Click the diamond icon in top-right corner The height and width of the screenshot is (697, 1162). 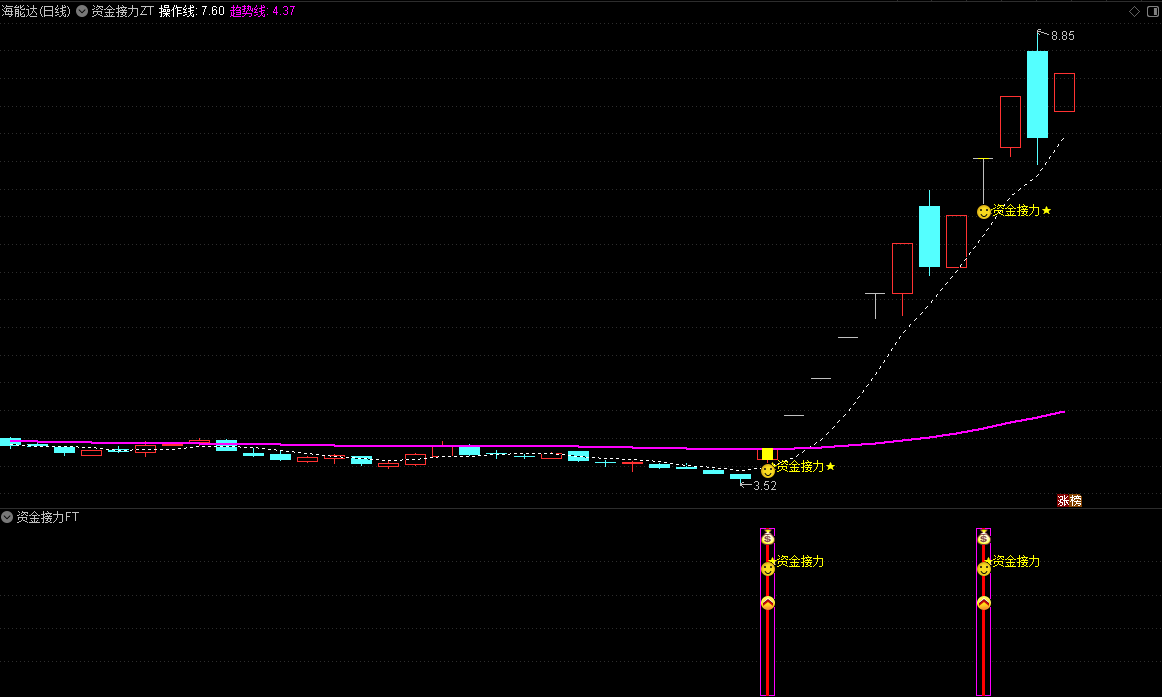[1134, 11]
